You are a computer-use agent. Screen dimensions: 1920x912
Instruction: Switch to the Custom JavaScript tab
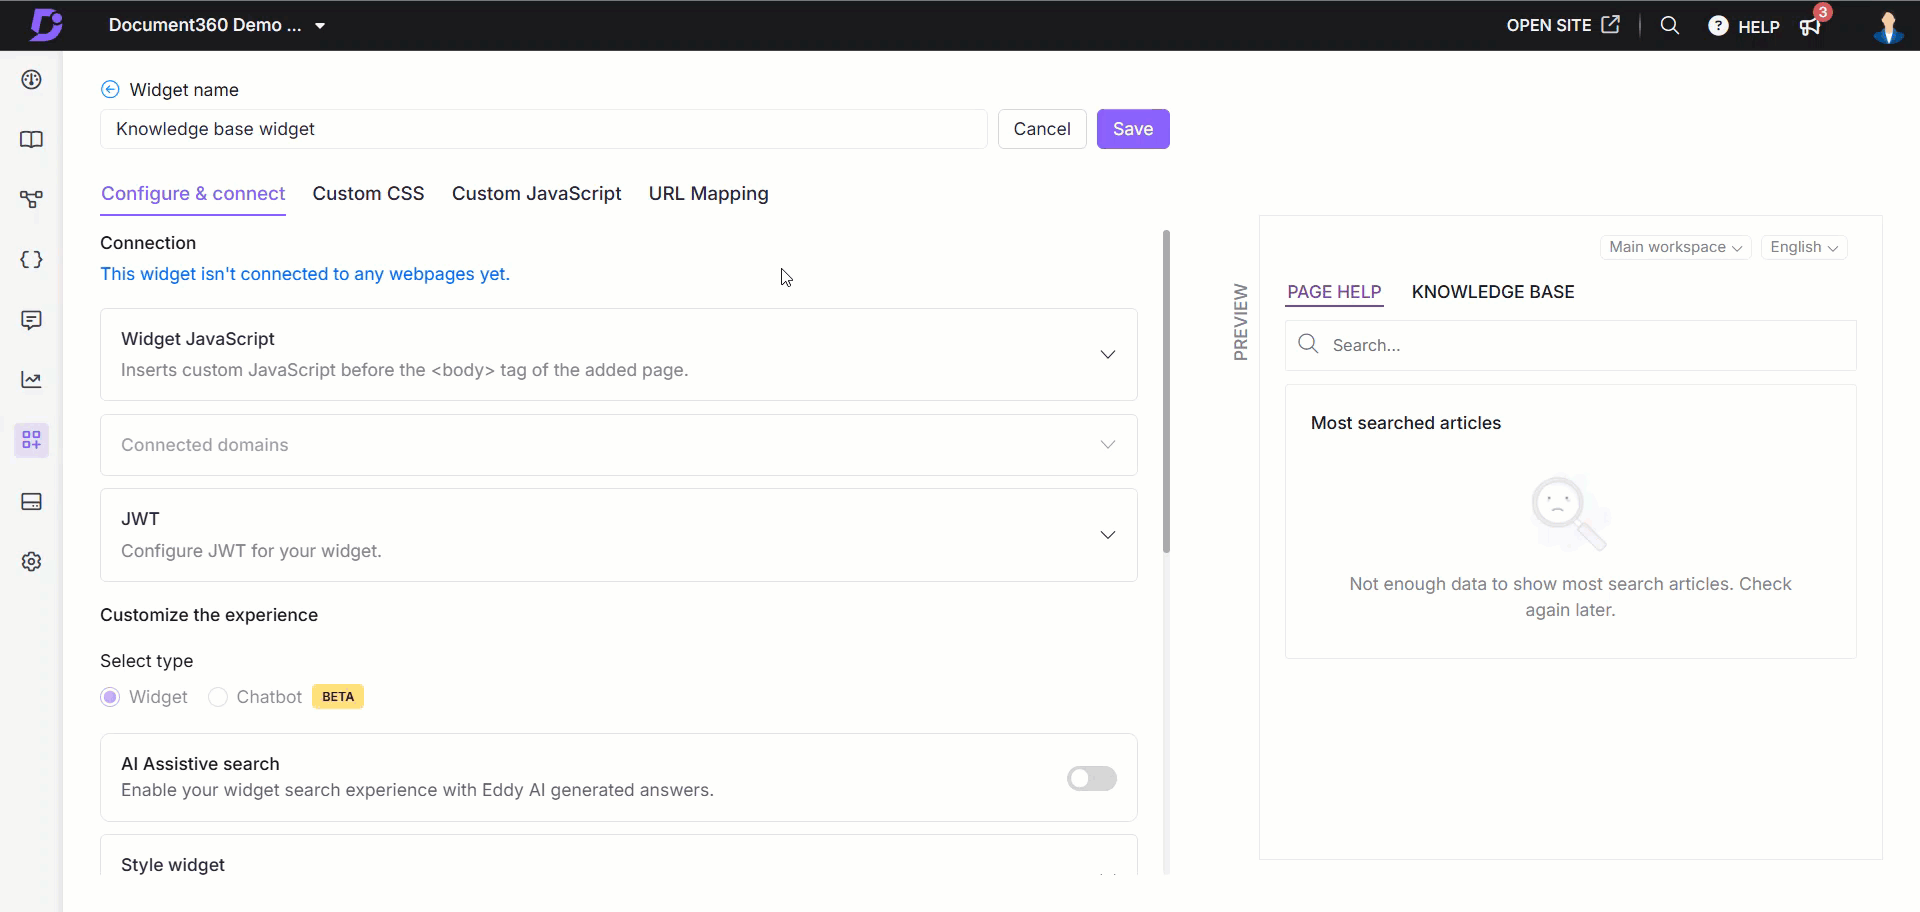pos(536,194)
